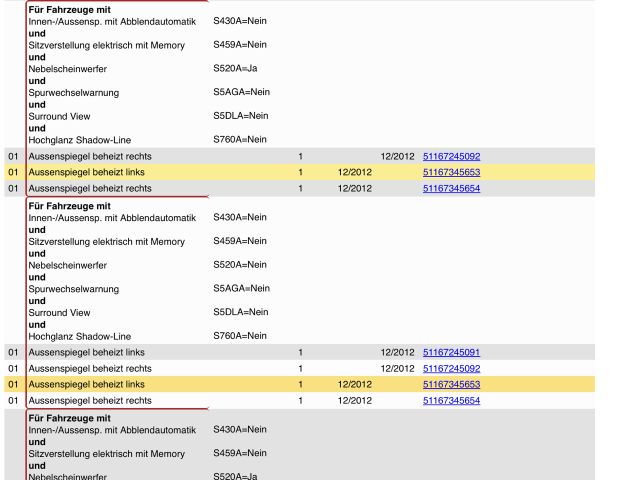The width and height of the screenshot is (640, 480).
Task: Click the topmost Für Fahrzeuge mit heading
Action: [x=68, y=9]
